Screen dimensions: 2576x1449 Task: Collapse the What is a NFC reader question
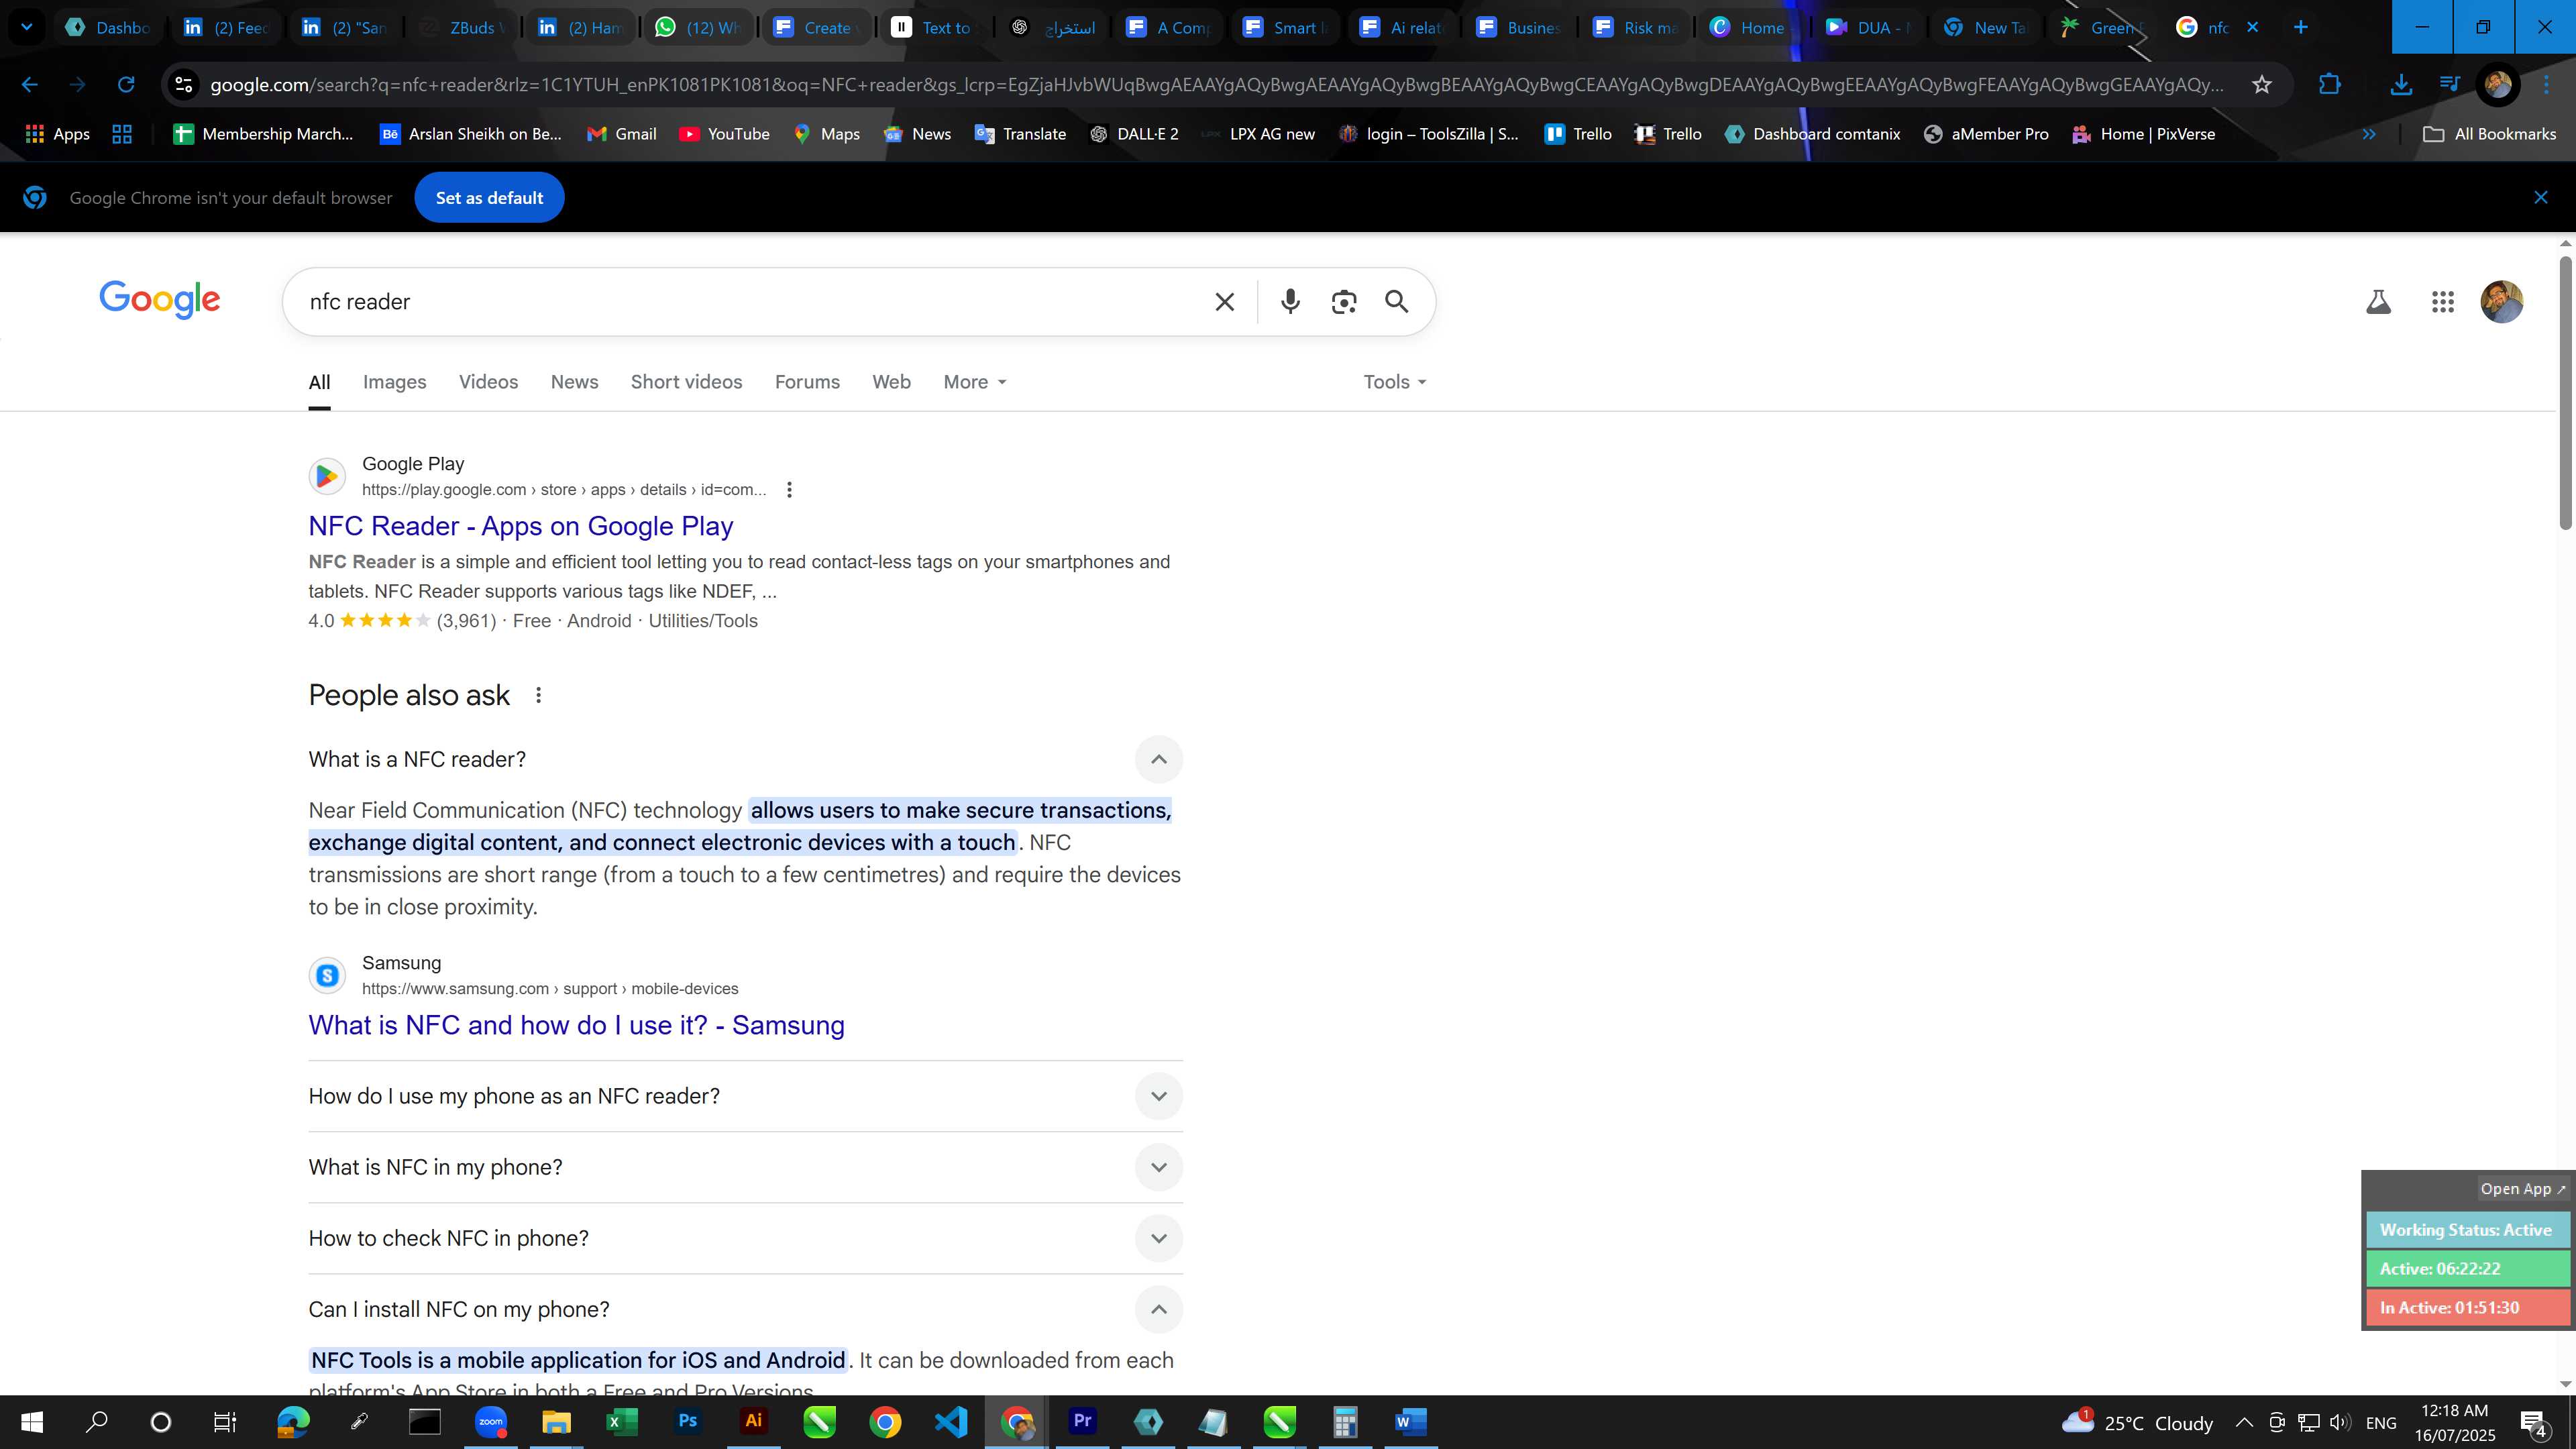pyautogui.click(x=1158, y=760)
